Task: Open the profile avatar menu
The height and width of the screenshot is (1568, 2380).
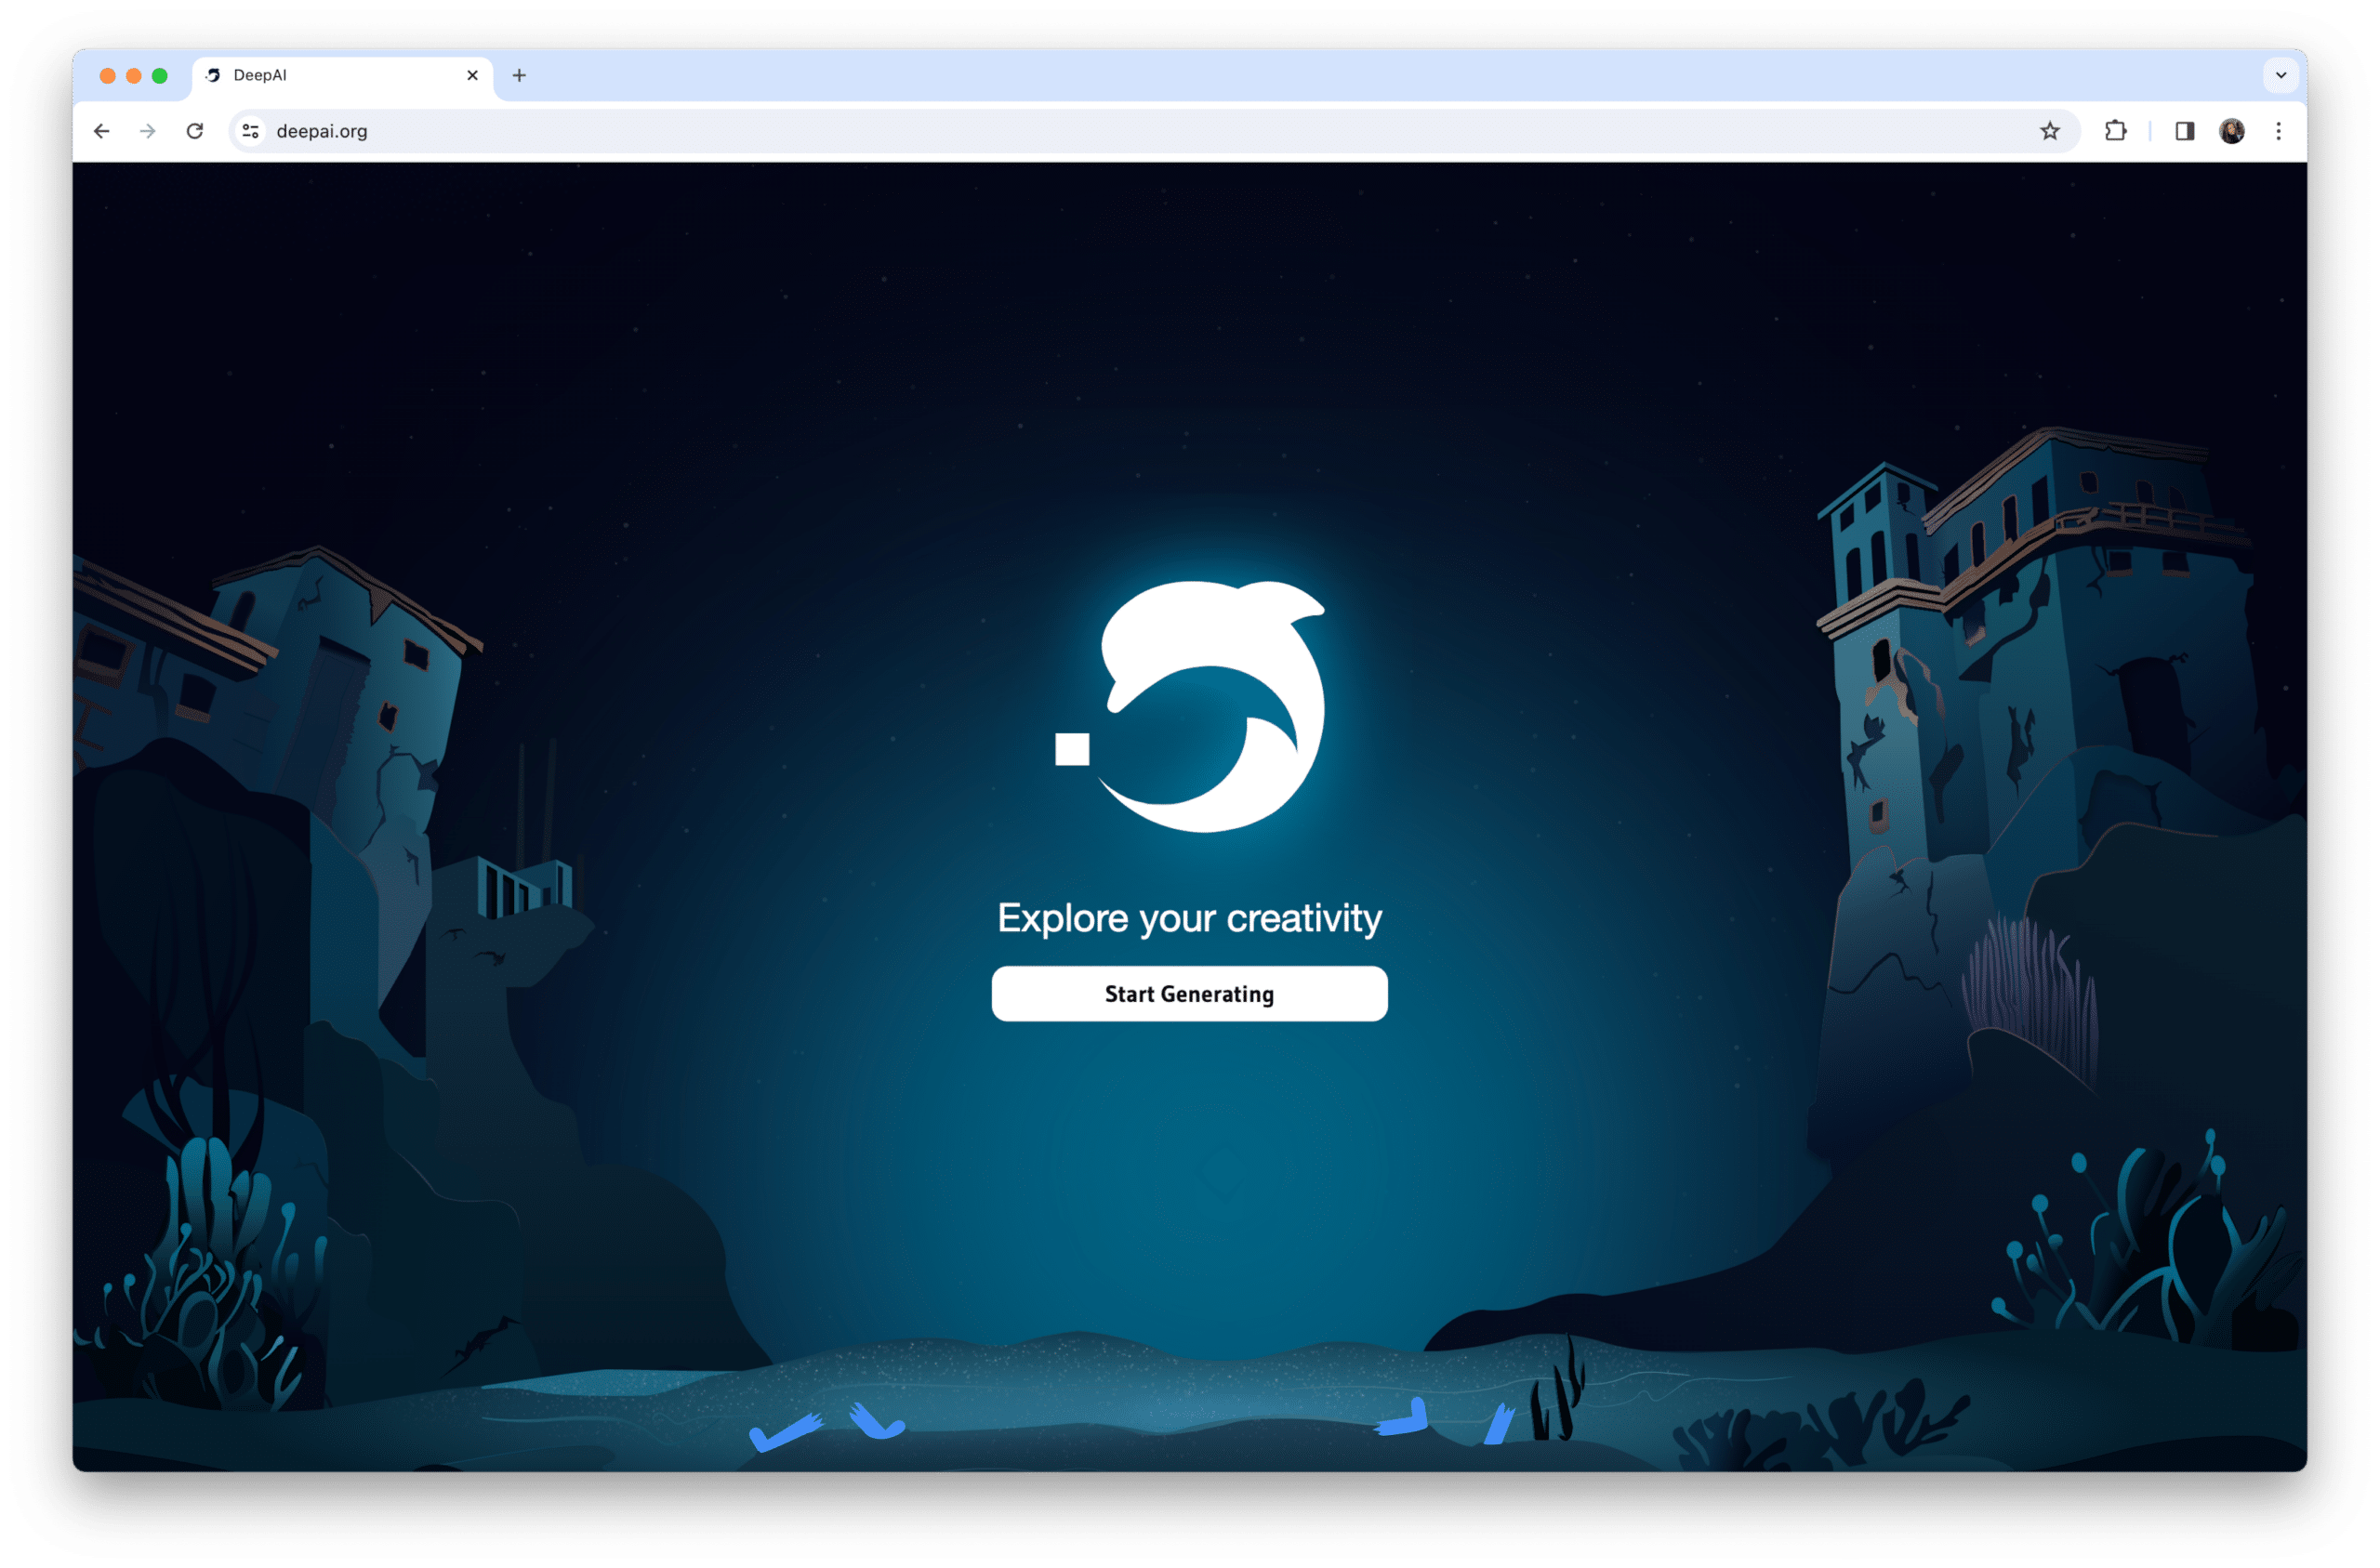Action: click(x=2231, y=131)
